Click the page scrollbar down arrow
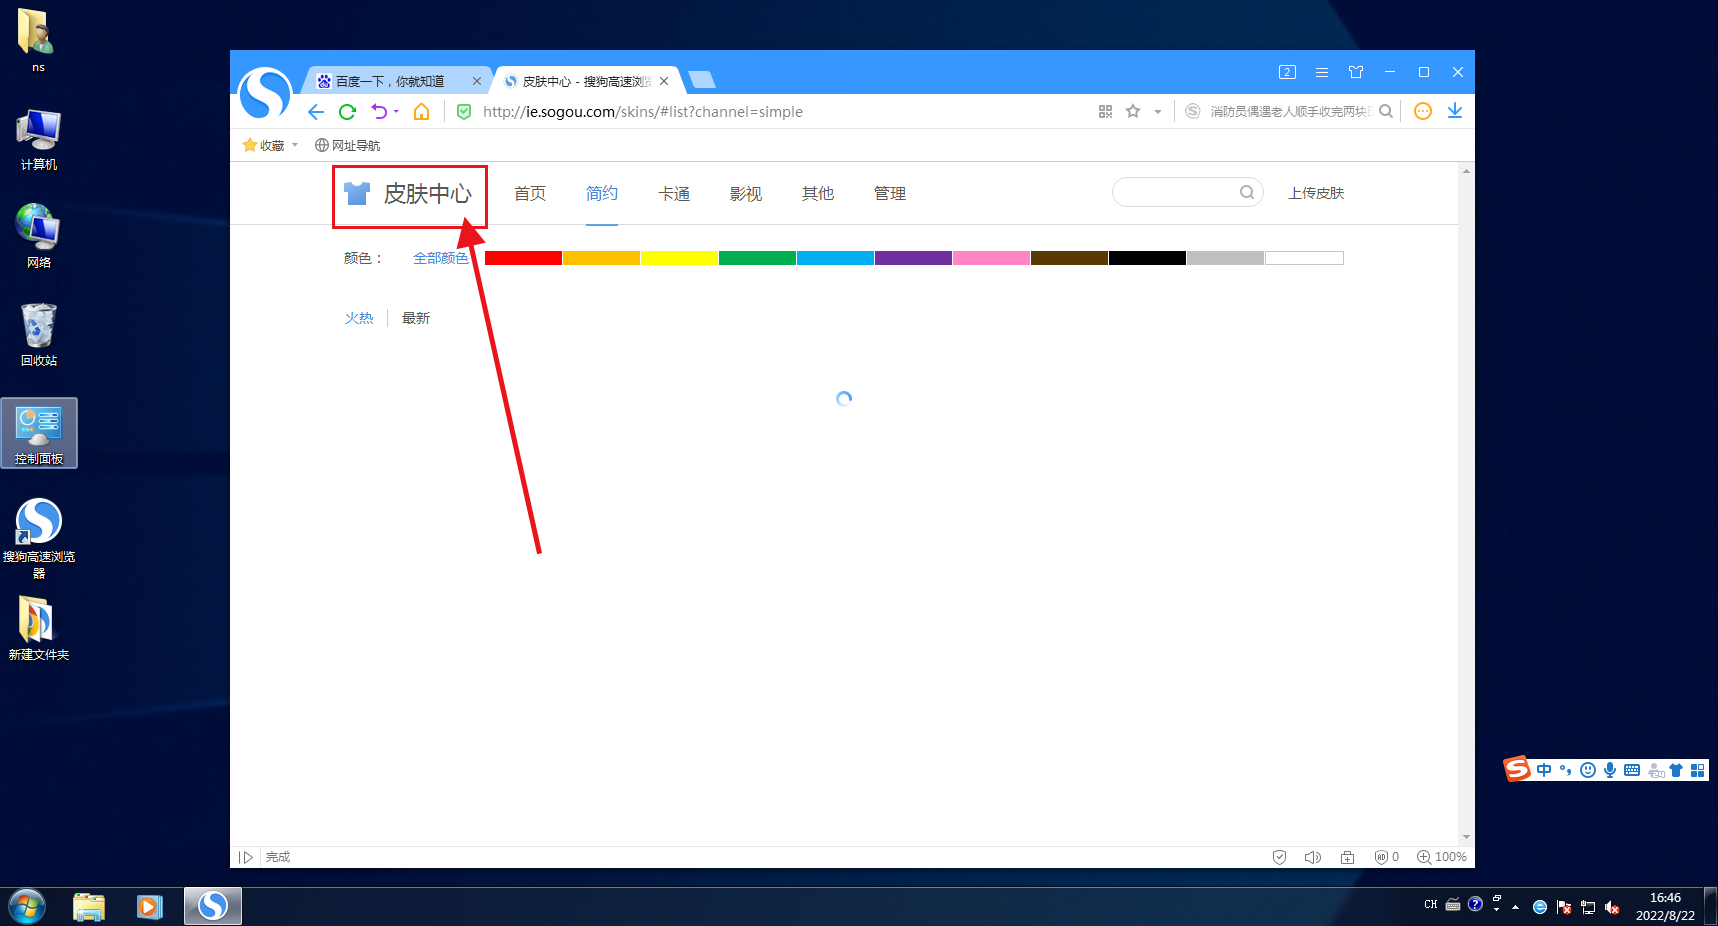This screenshot has height=926, width=1718. 1466,837
